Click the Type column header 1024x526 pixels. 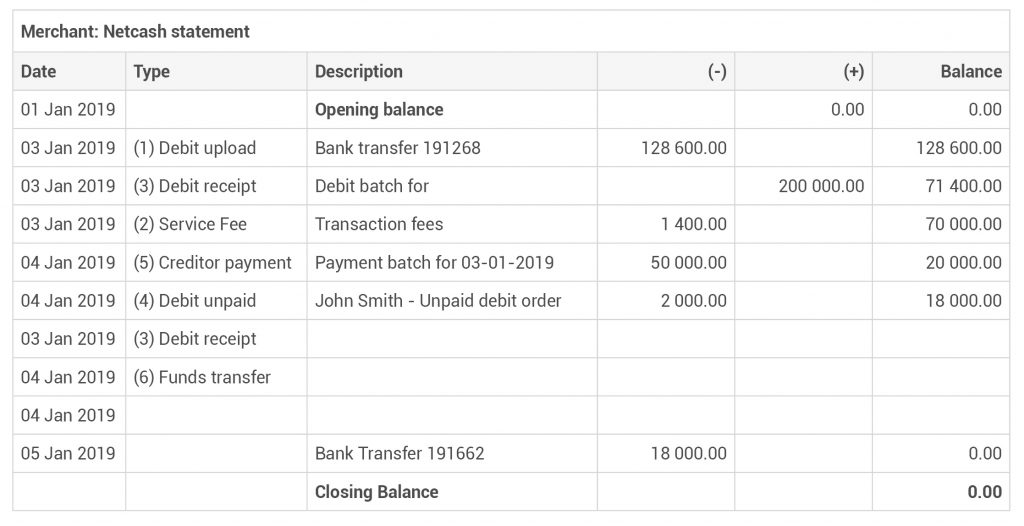[152, 72]
